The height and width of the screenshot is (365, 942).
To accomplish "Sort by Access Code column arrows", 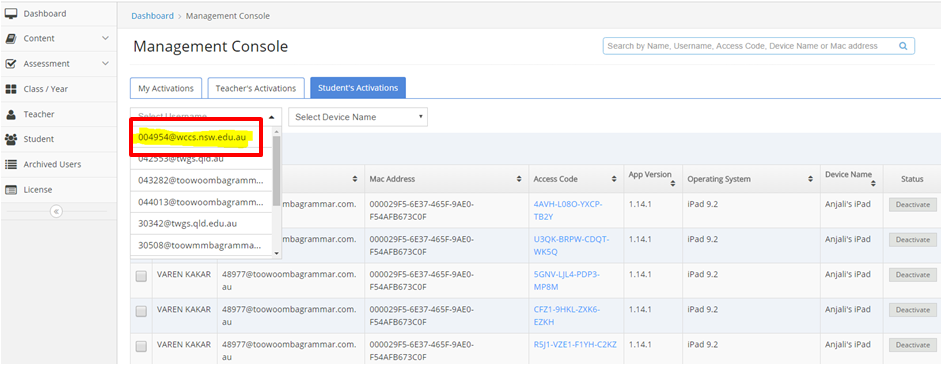I will coord(613,179).
